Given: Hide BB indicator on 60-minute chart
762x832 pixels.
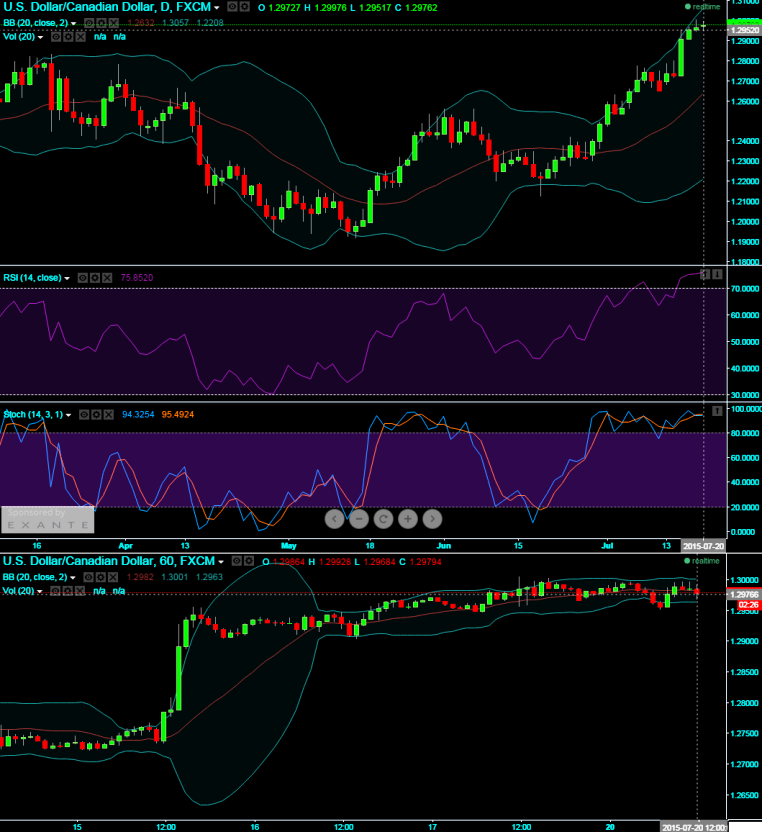Looking at the screenshot, I should pyautogui.click(x=89, y=577).
